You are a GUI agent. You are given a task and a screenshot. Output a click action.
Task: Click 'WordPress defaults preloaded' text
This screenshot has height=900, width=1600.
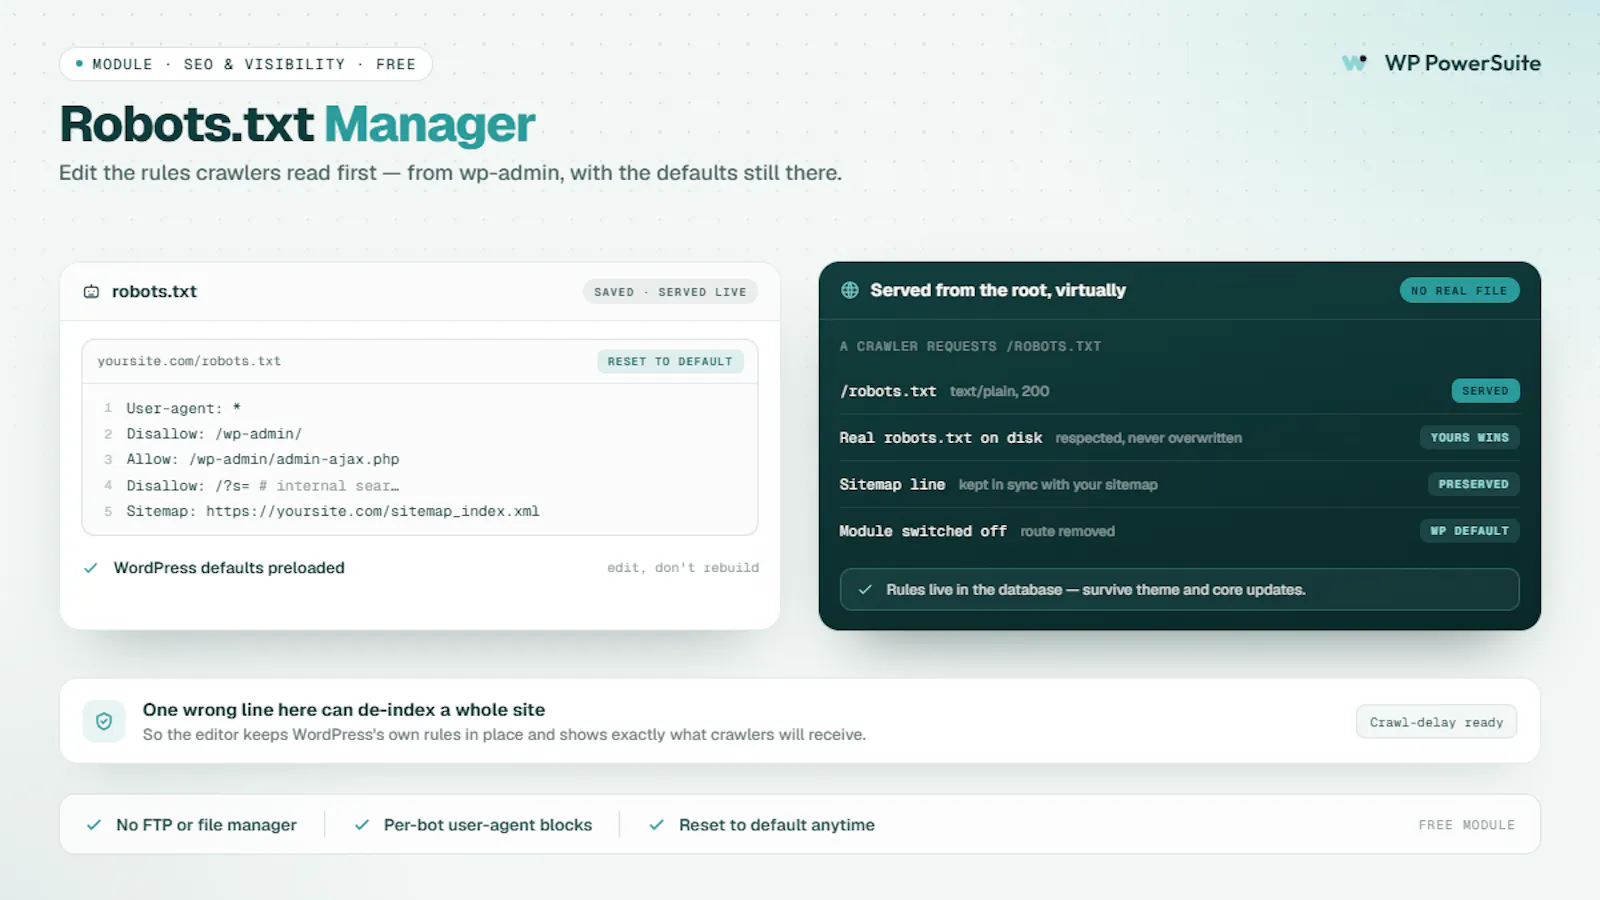pyautogui.click(x=229, y=568)
